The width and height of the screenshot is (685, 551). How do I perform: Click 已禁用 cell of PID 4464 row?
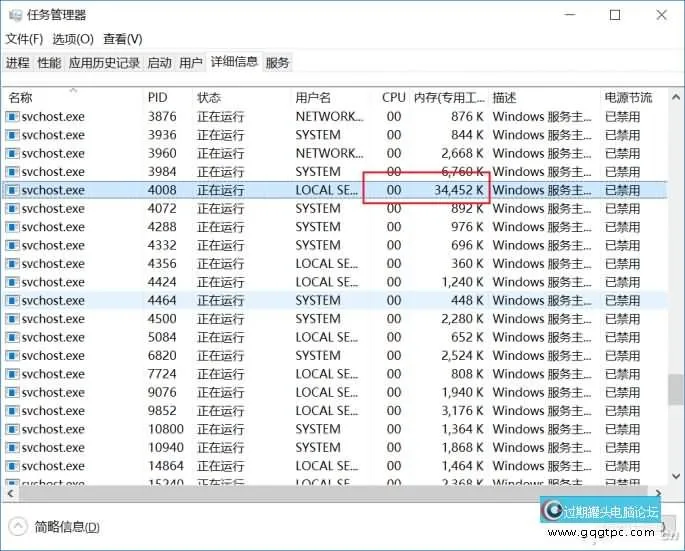click(623, 301)
